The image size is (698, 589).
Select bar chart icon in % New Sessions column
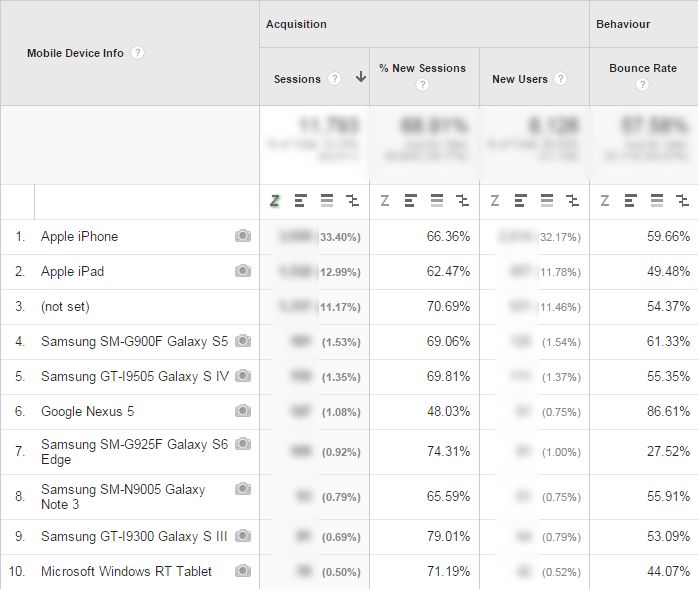point(410,201)
